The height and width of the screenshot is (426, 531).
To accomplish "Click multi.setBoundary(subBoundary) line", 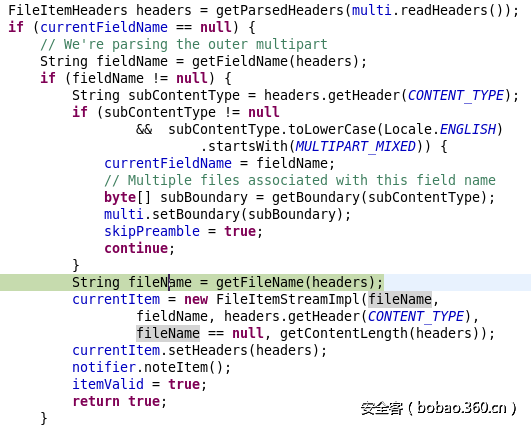I will tap(227, 214).
